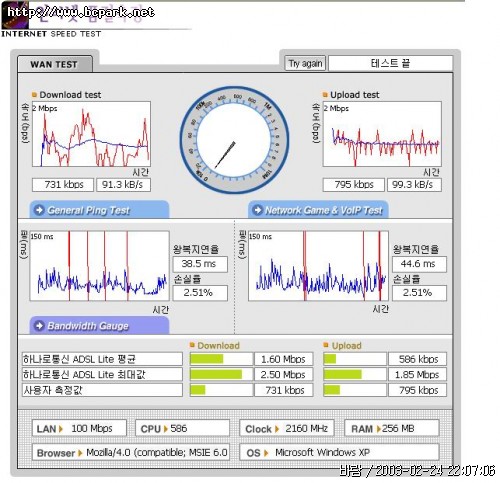Viewport: 500px width, 483px height.
Task: Open the Network Game & VoIP Test header
Action: pyautogui.click(x=318, y=210)
